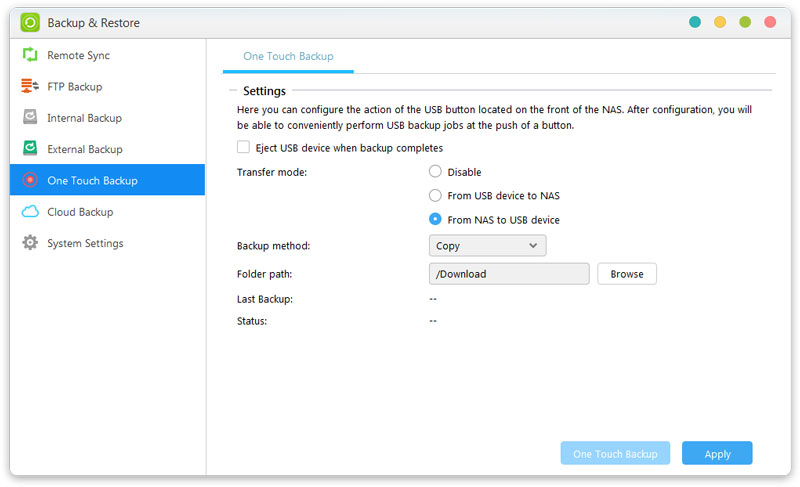The height and width of the screenshot is (487, 800).
Task: Enable Eject USB device when backup completes
Action: pyautogui.click(x=243, y=148)
